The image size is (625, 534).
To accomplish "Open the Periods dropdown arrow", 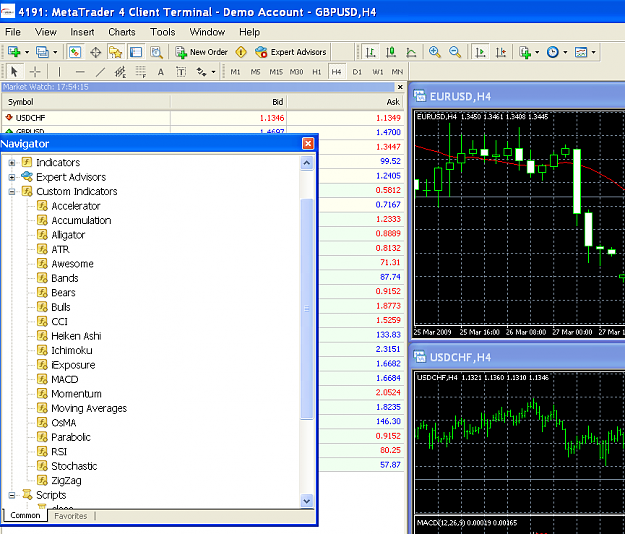I will pos(565,52).
